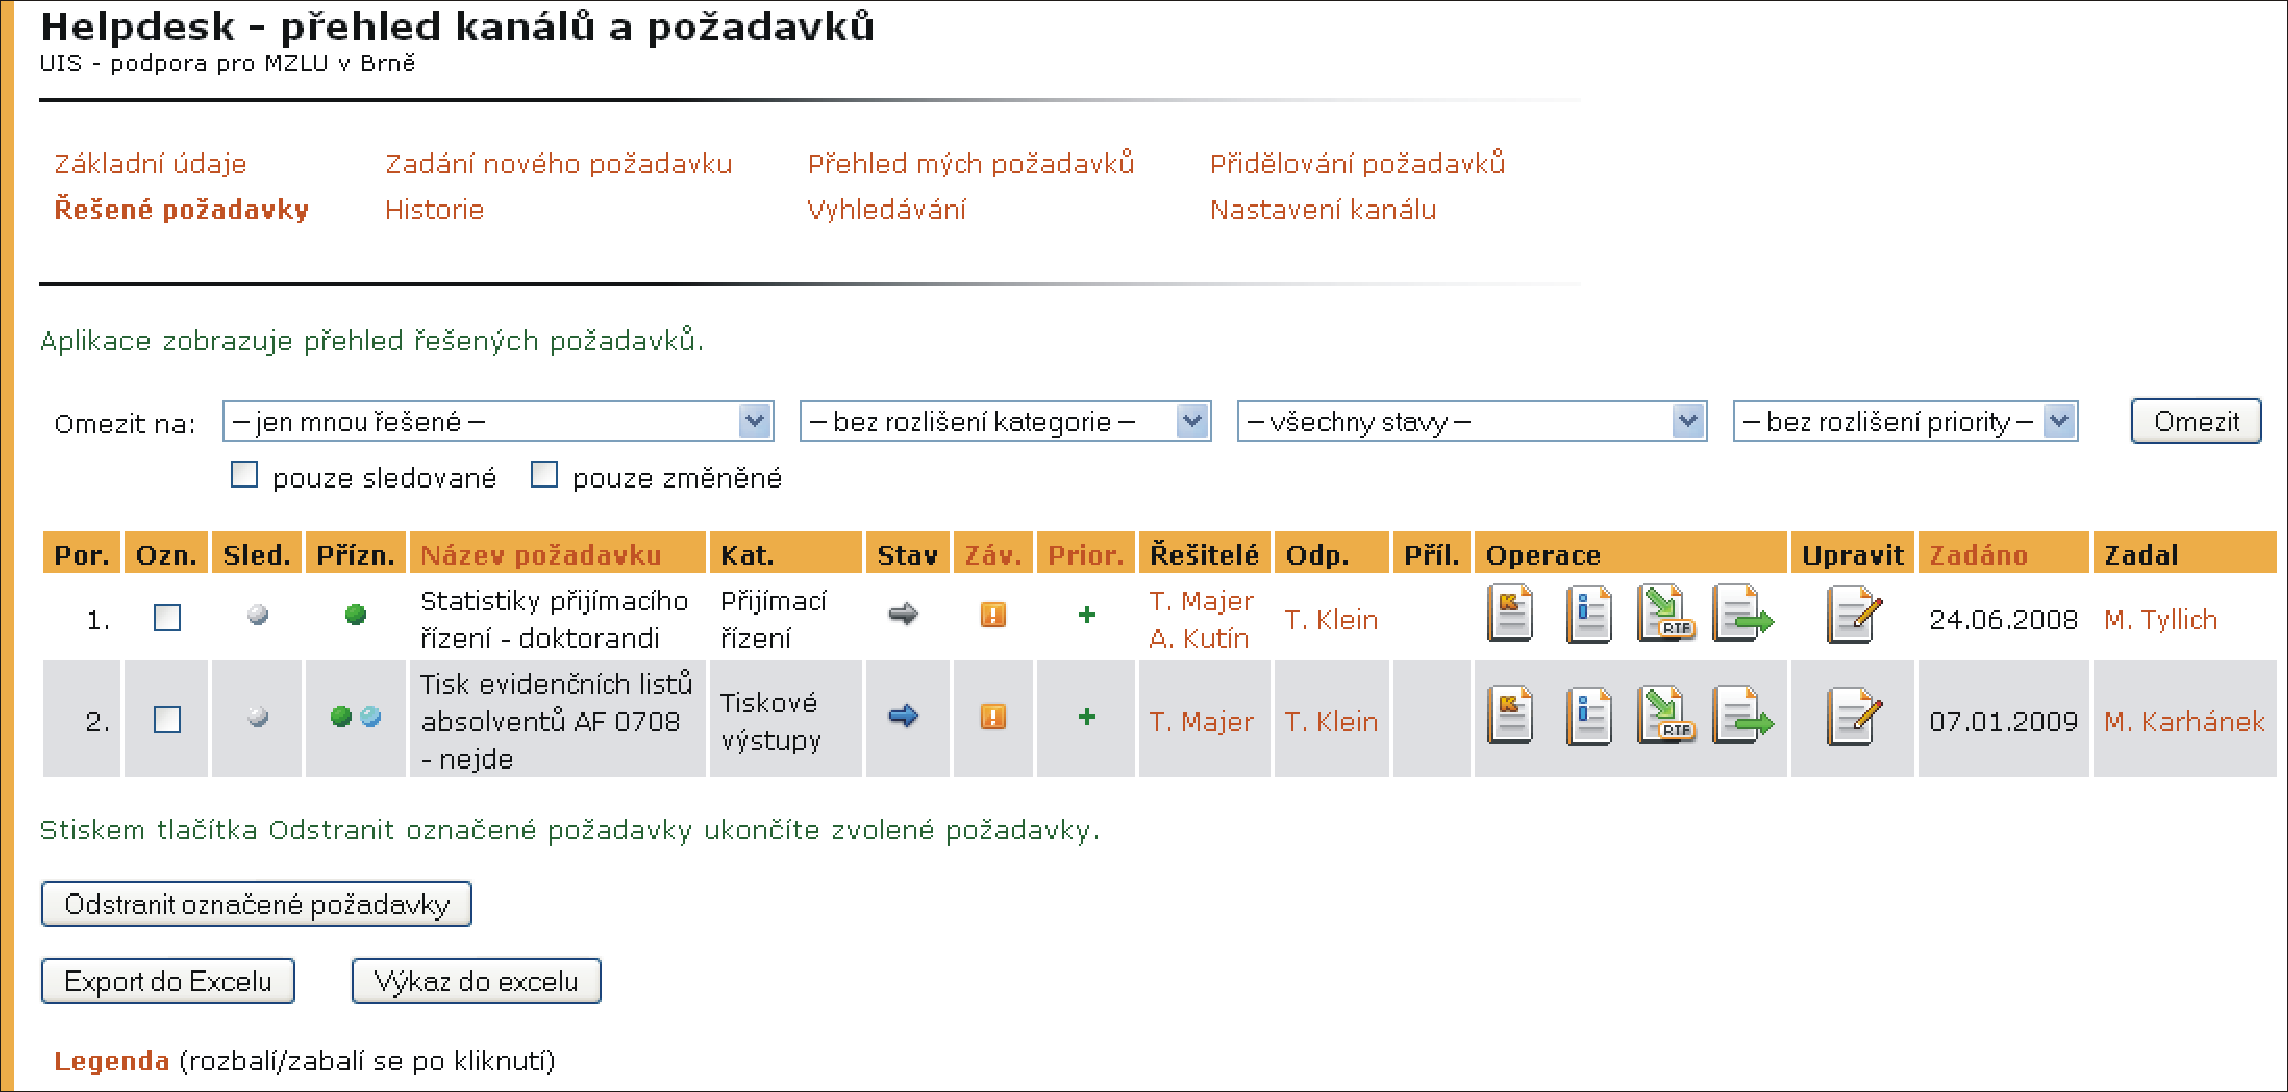Open the bez rozlišení kategorie dropdown
Viewport: 2288px width, 1092px height.
tap(1005, 422)
